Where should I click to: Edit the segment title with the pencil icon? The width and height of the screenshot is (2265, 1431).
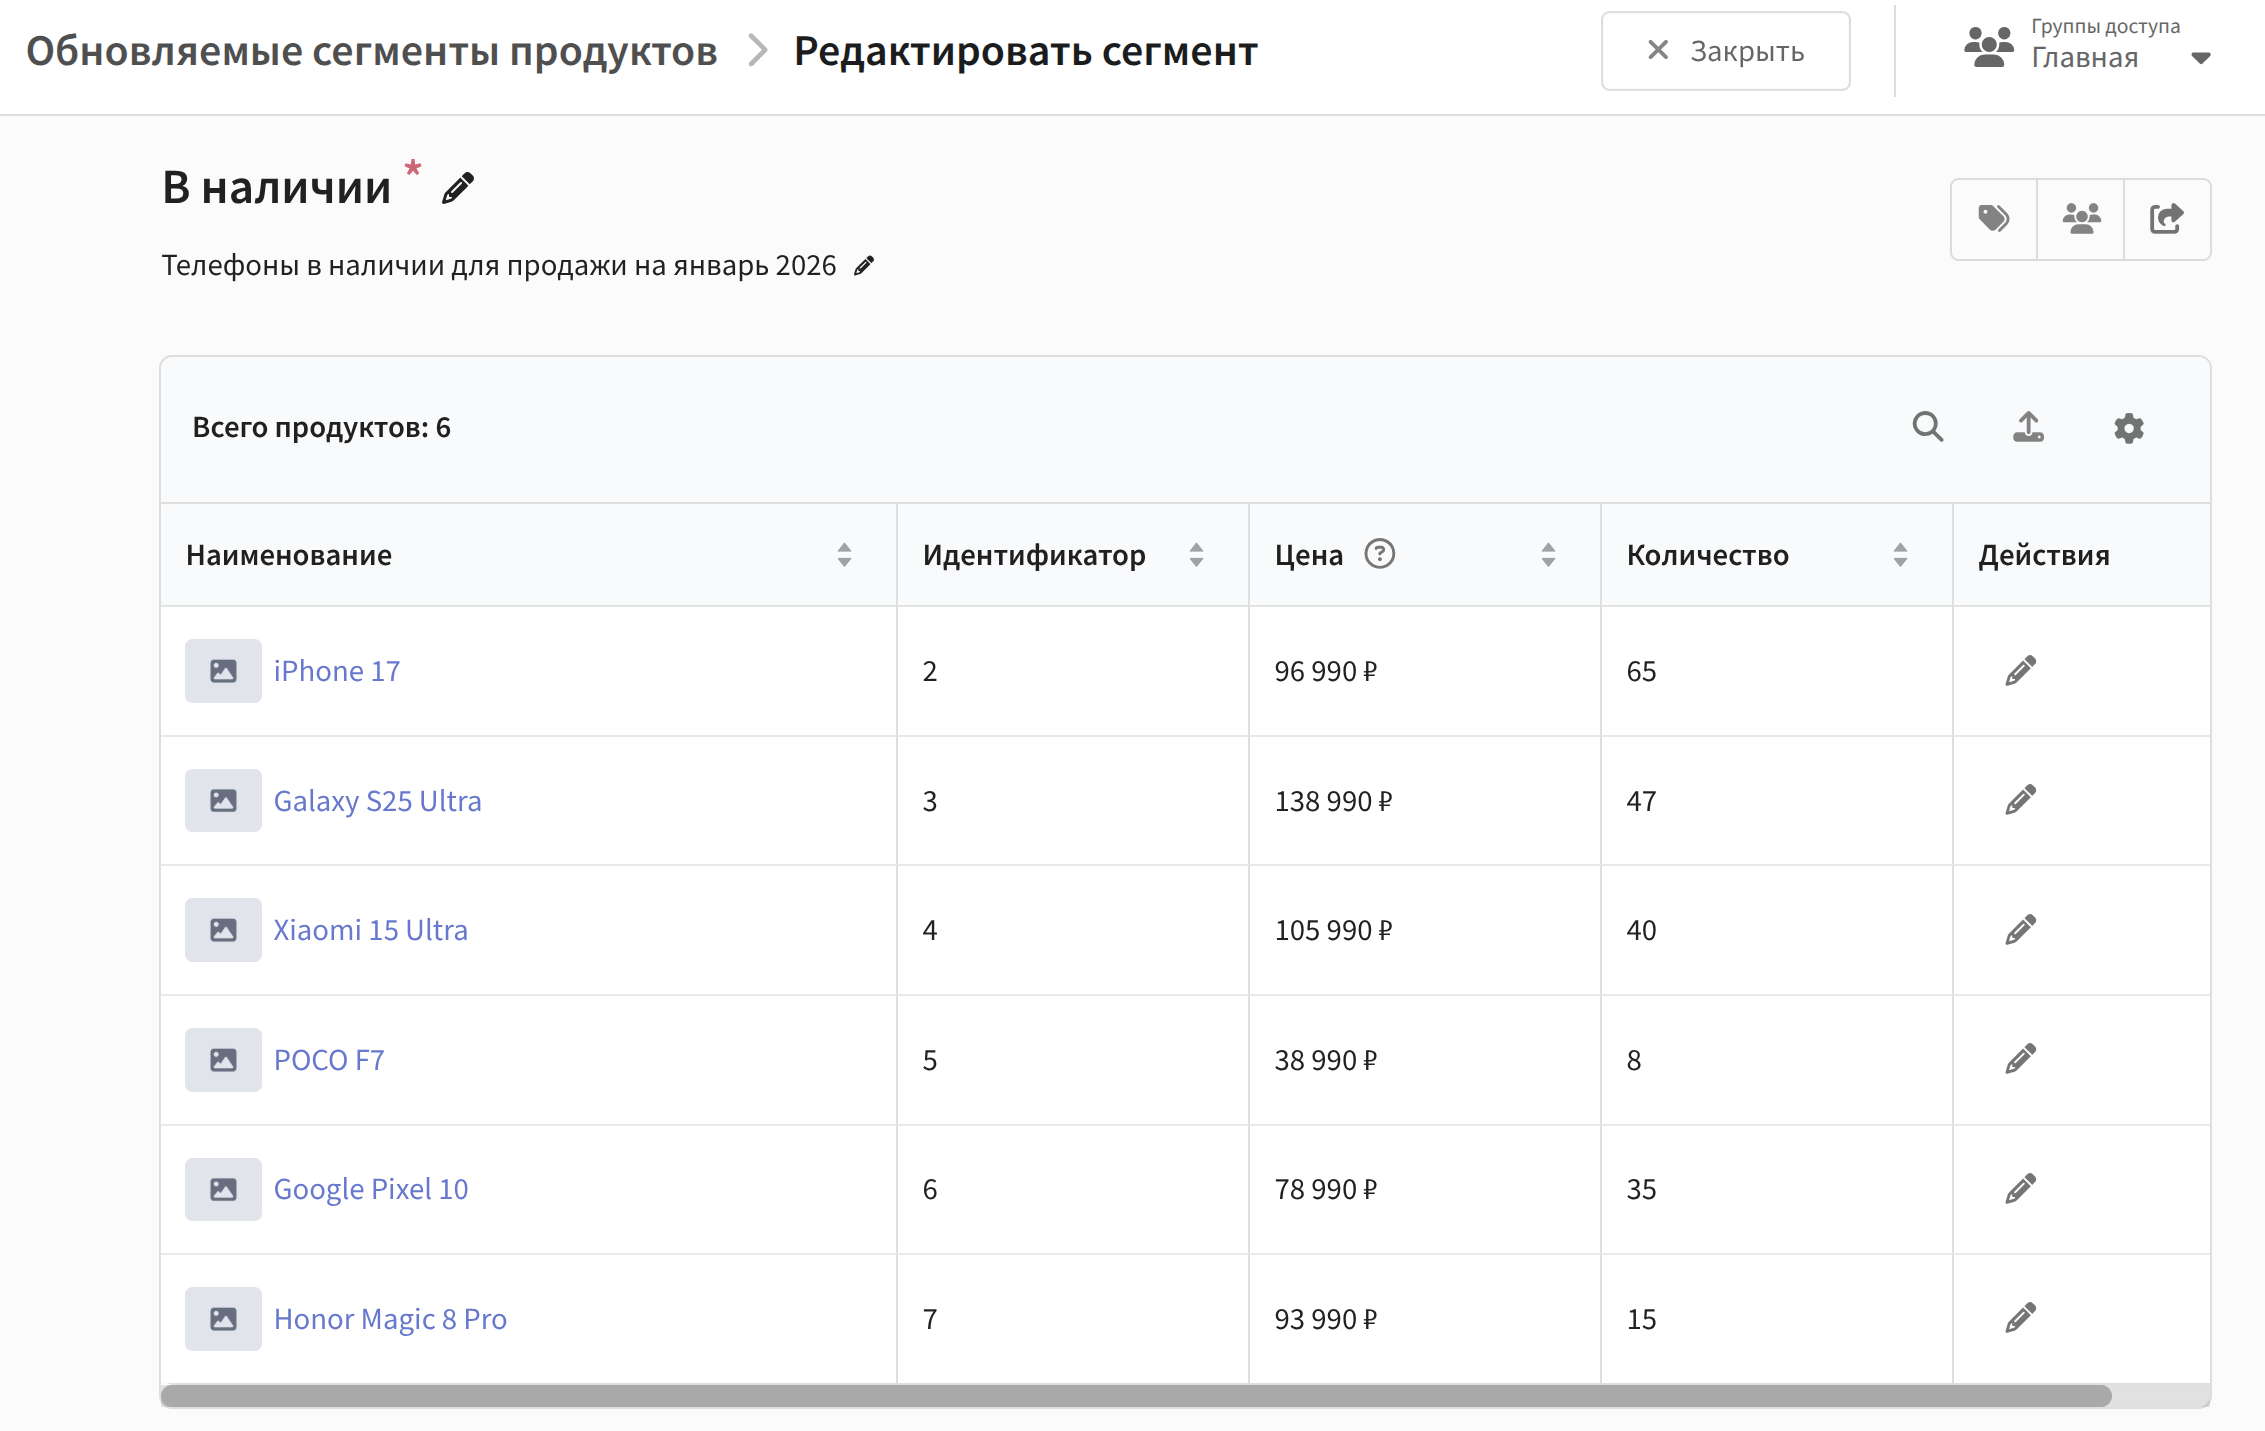click(458, 188)
